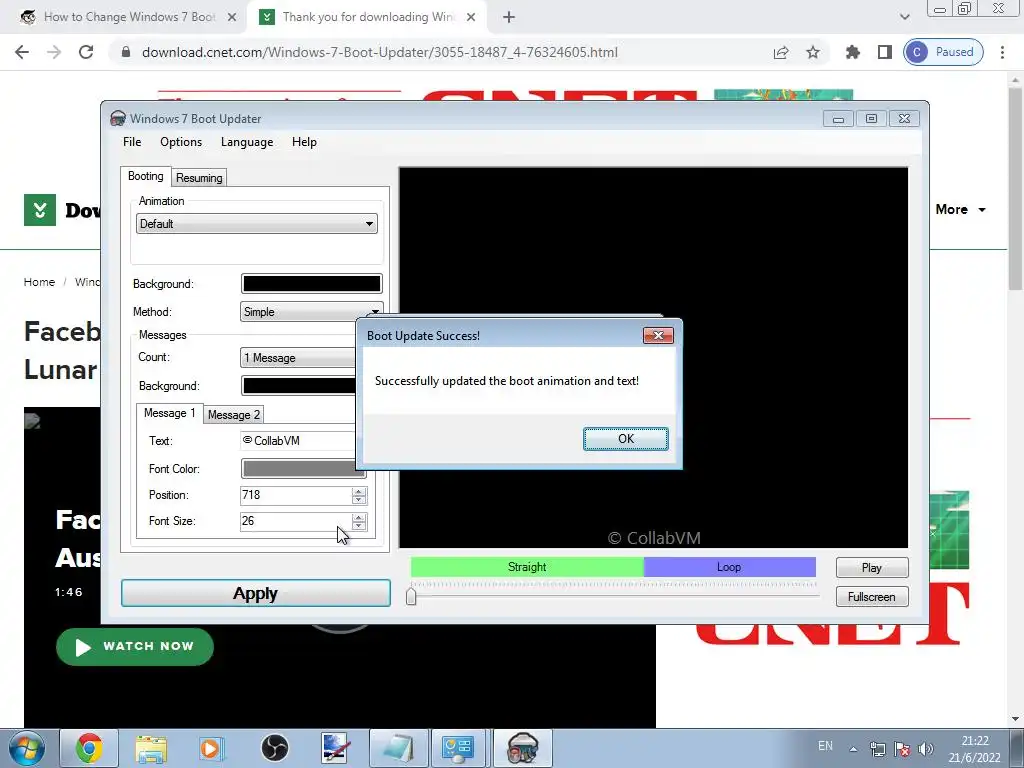Bookmark this page with star icon
The height and width of the screenshot is (768, 1024).
coord(812,52)
